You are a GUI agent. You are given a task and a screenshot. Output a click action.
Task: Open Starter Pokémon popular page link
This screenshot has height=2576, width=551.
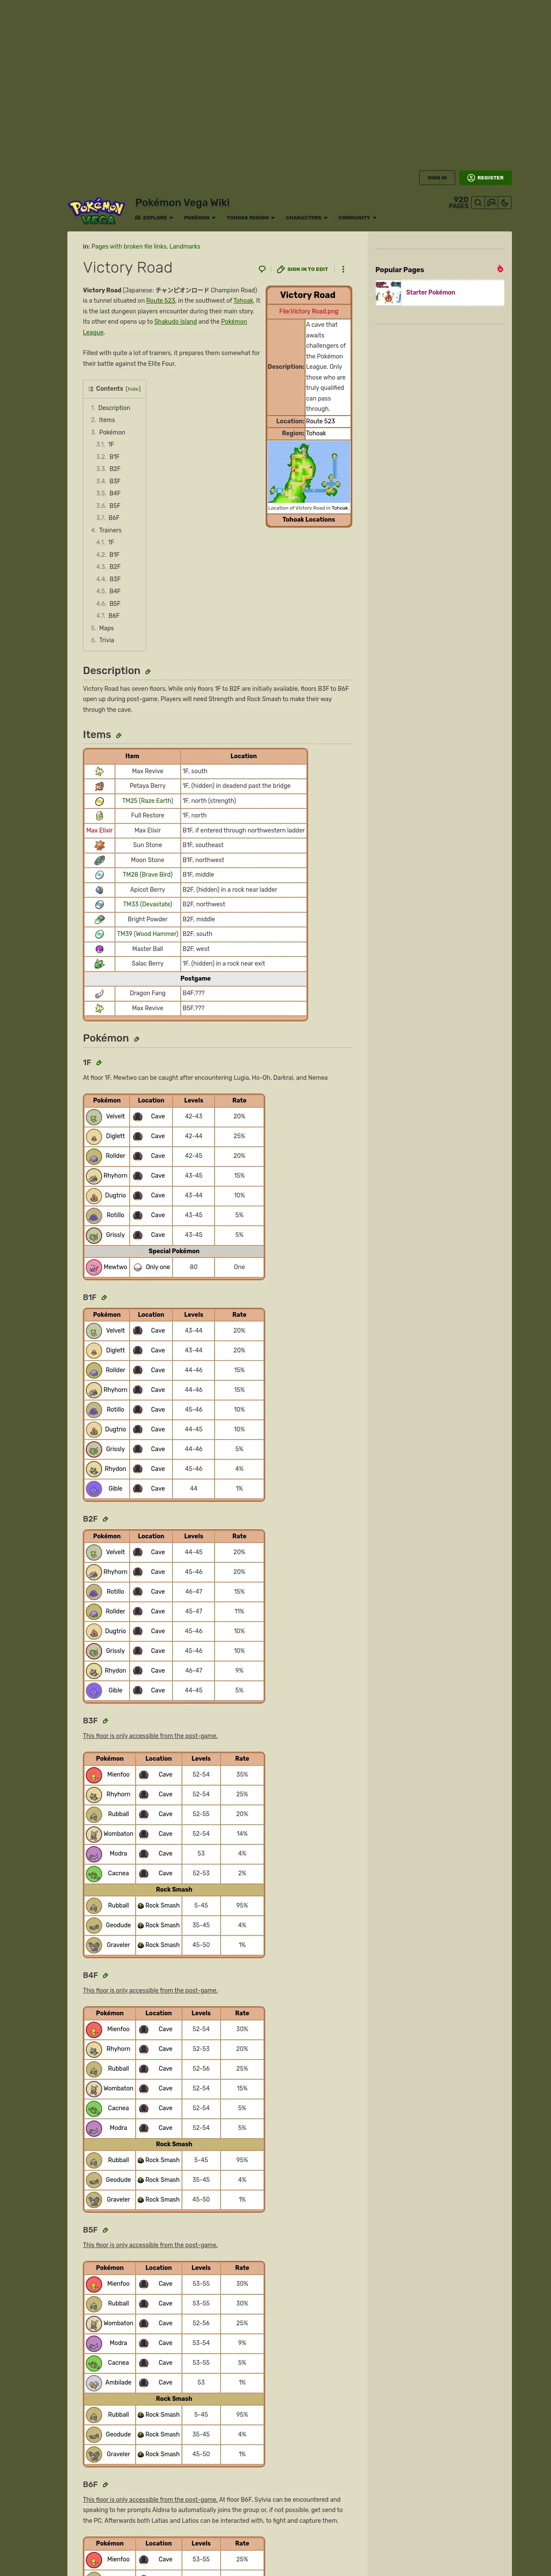click(x=430, y=293)
